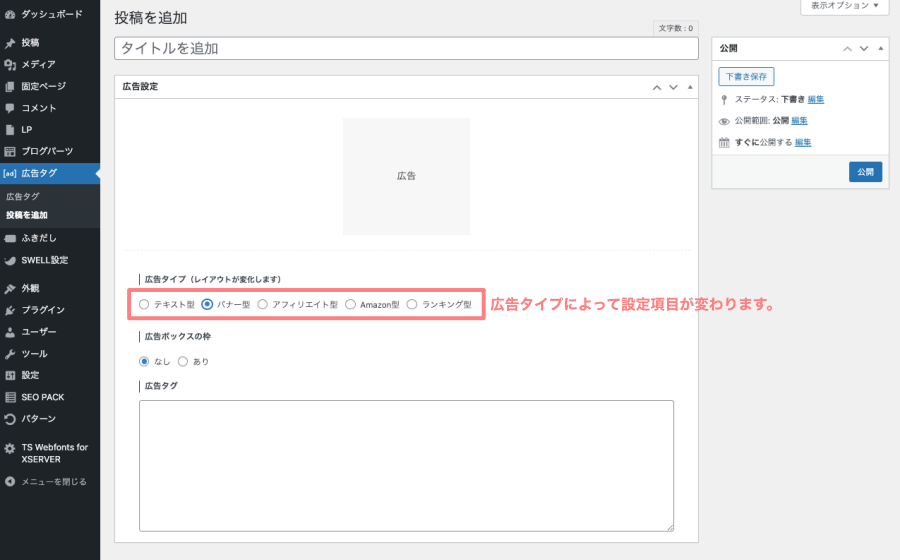The height and width of the screenshot is (560, 900).
Task: Select the テキスト型 ad type radio
Action: click(x=144, y=305)
